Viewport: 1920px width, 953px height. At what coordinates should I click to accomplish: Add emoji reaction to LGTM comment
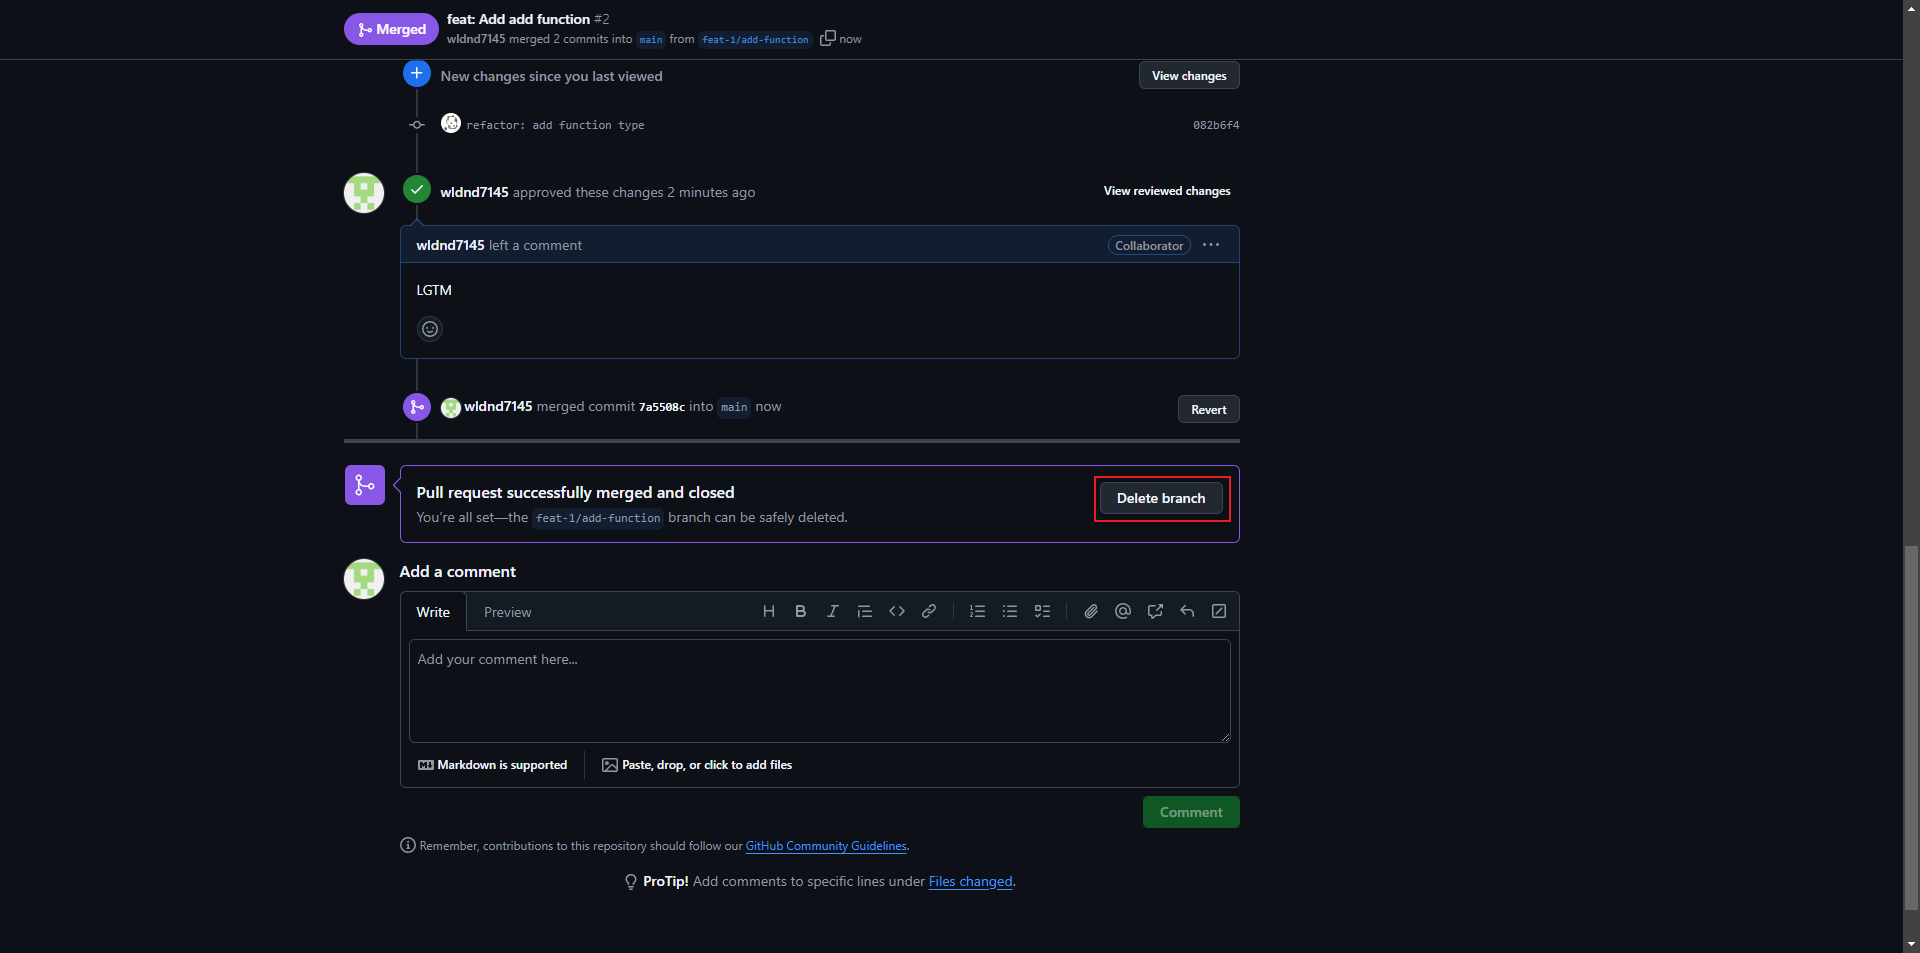click(430, 329)
